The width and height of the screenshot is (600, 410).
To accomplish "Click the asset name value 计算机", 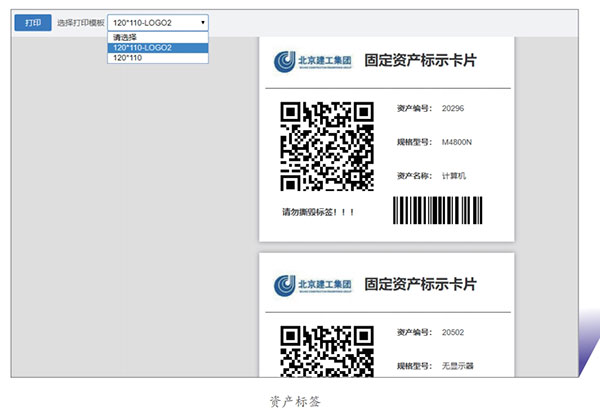I will click(454, 176).
